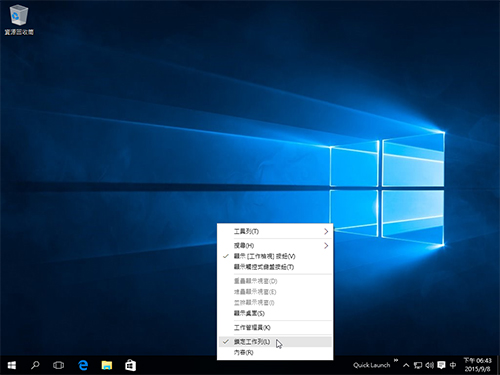
Task: Open 內容(R) properties entry
Action: coord(275,352)
